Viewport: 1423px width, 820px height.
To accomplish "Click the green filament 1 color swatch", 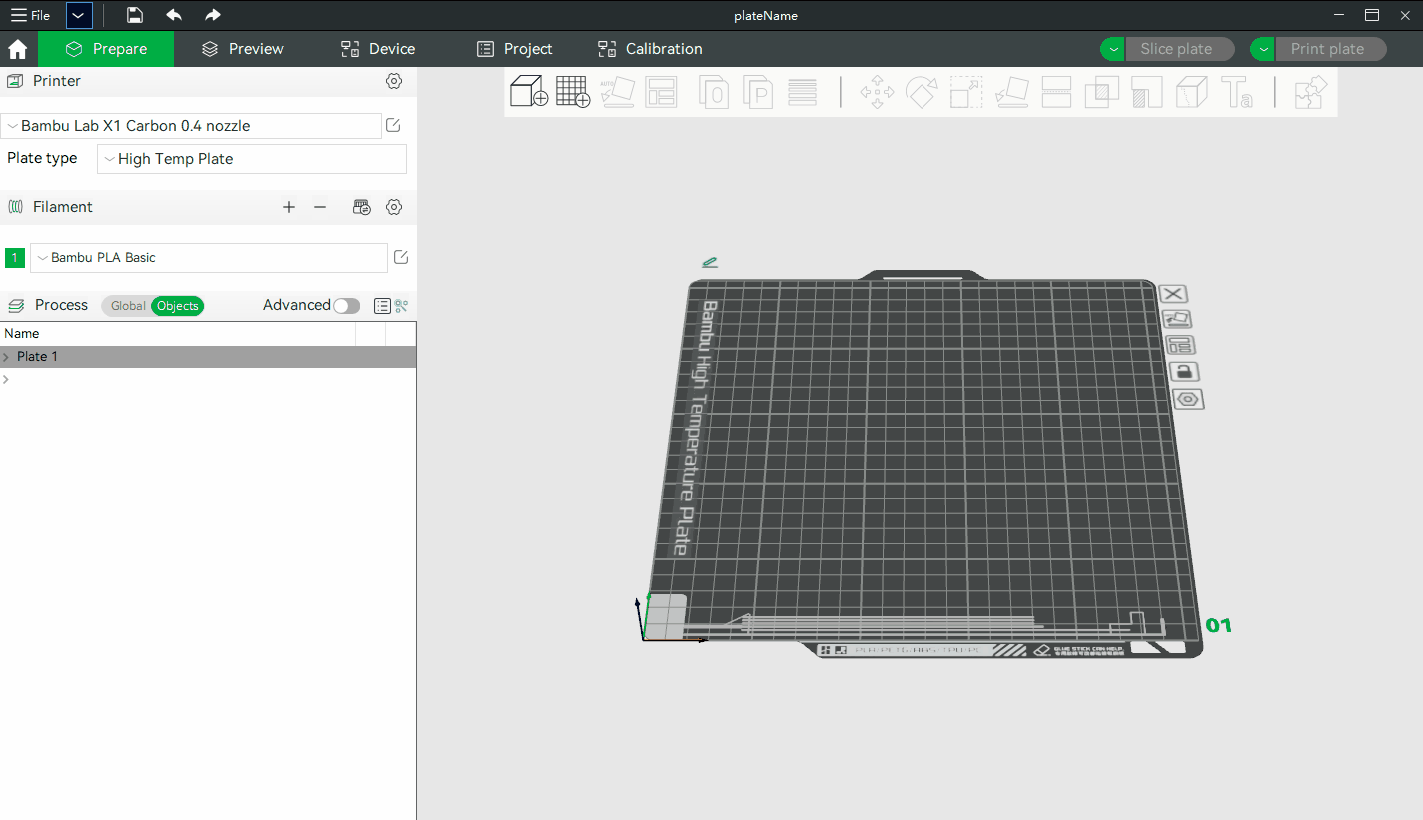I will click(x=15, y=258).
